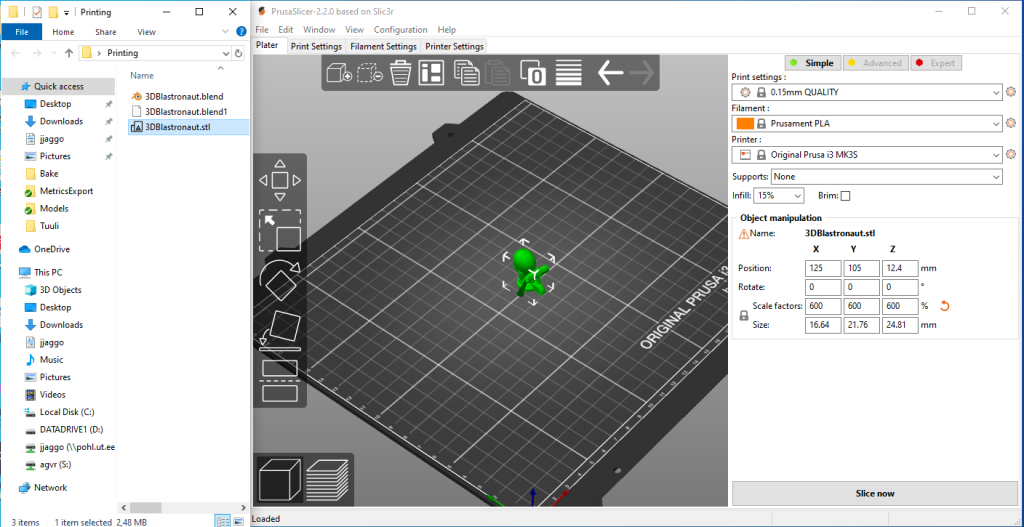Switch to the sliced layers preview
Image resolution: width=1024 pixels, height=527 pixels.
tap(328, 482)
